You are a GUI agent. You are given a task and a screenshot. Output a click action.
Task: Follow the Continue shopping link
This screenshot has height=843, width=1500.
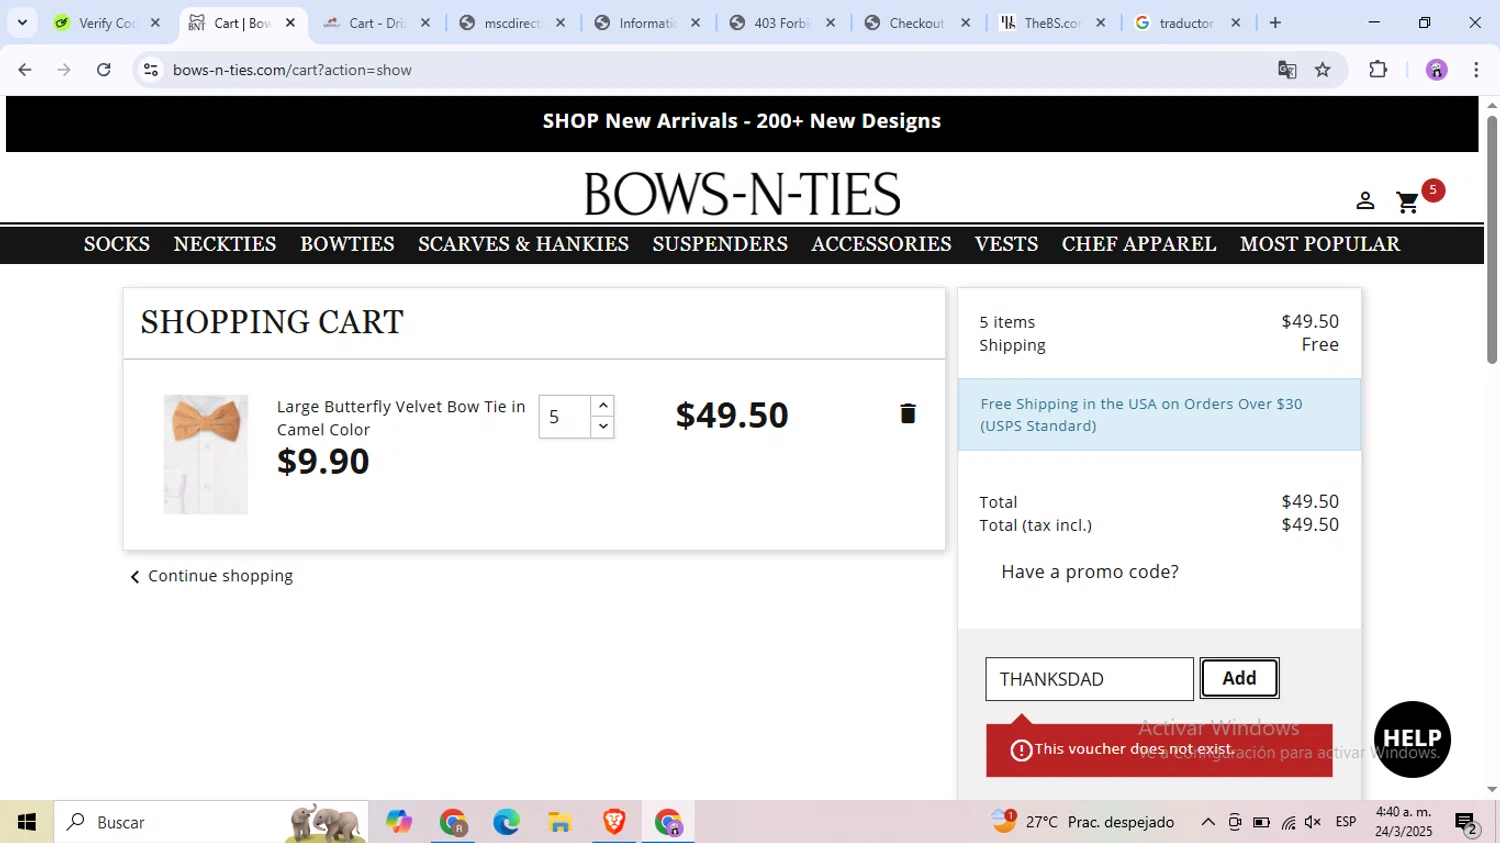pos(212,576)
